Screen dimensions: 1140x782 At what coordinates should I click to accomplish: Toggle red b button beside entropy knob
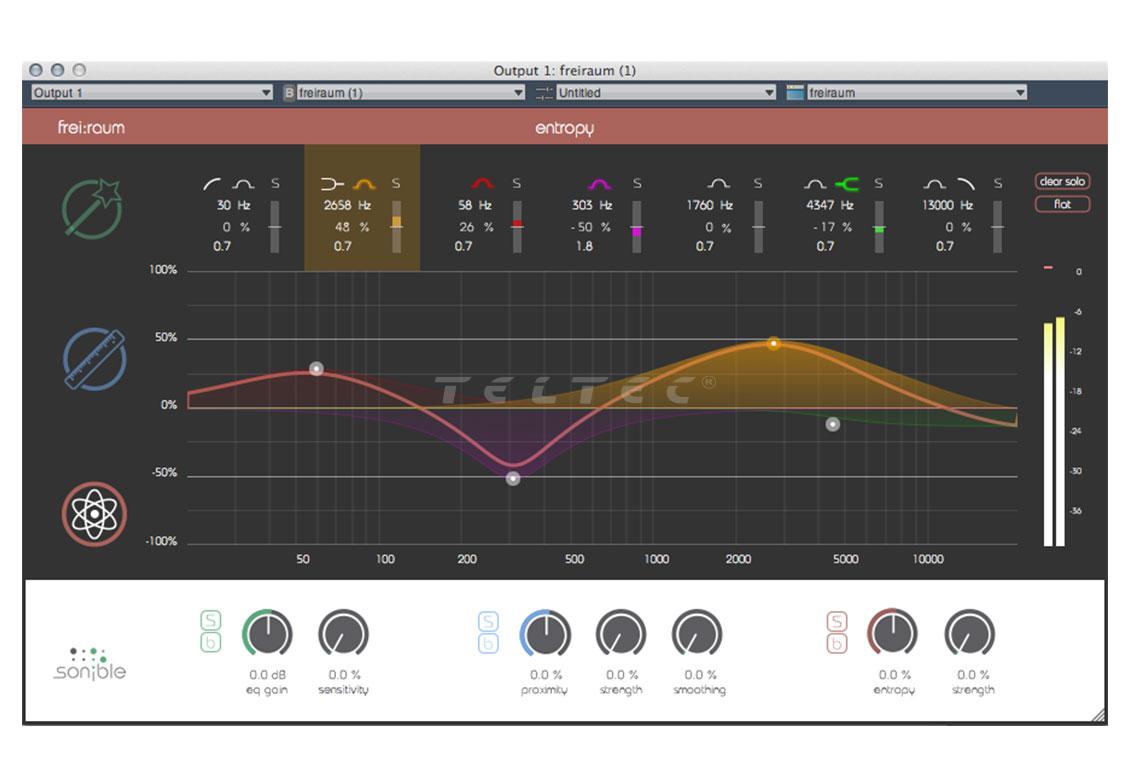pos(838,643)
